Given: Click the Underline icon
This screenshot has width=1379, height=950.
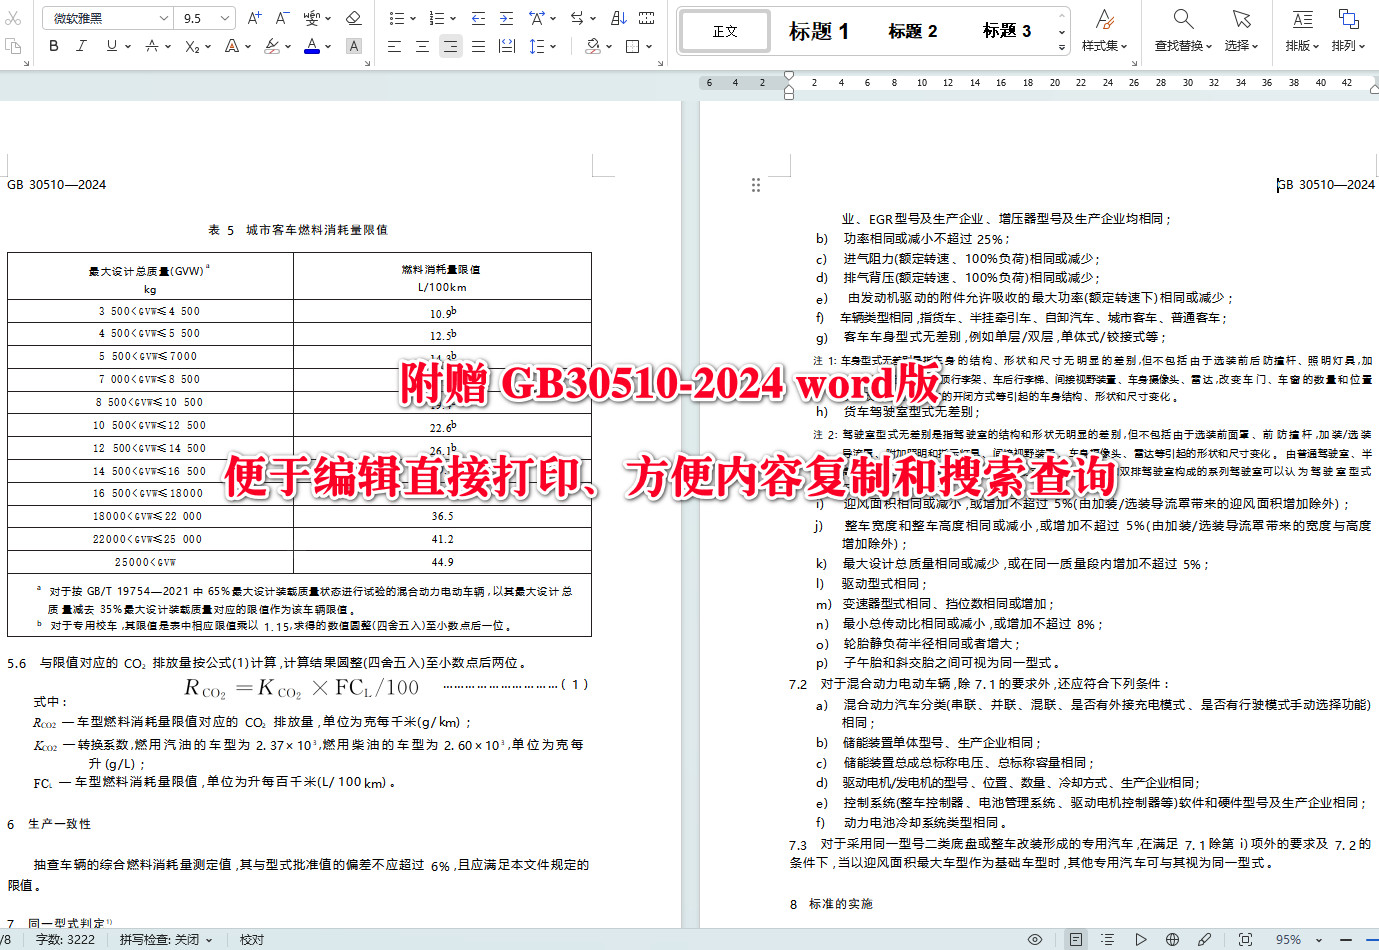Looking at the screenshot, I should pos(111,46).
